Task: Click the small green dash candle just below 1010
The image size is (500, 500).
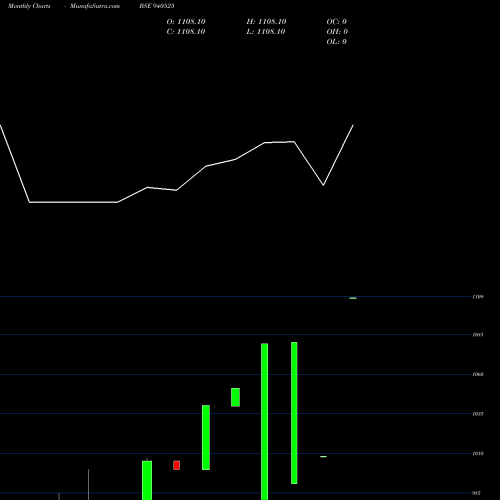Action: (323, 456)
